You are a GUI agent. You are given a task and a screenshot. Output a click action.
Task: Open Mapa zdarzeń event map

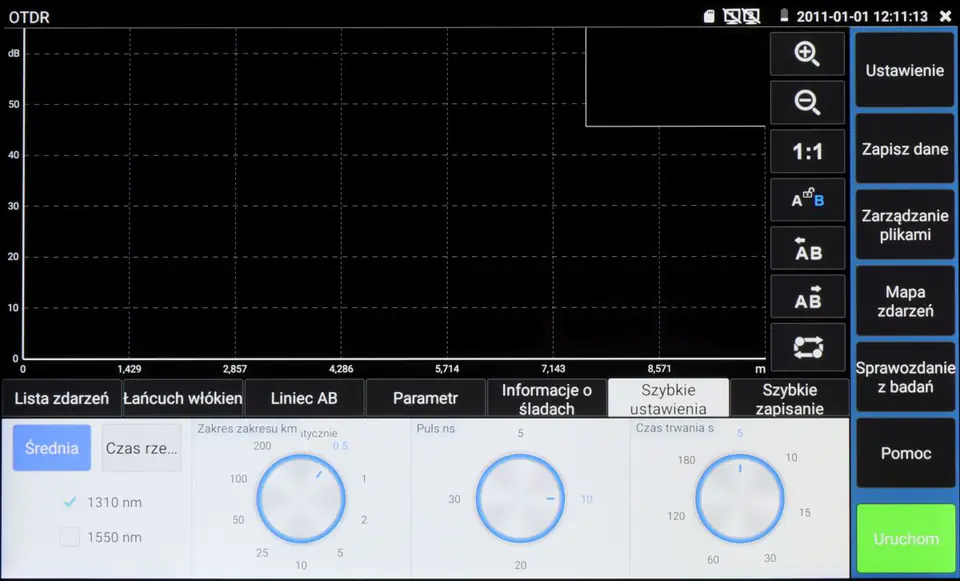click(905, 301)
